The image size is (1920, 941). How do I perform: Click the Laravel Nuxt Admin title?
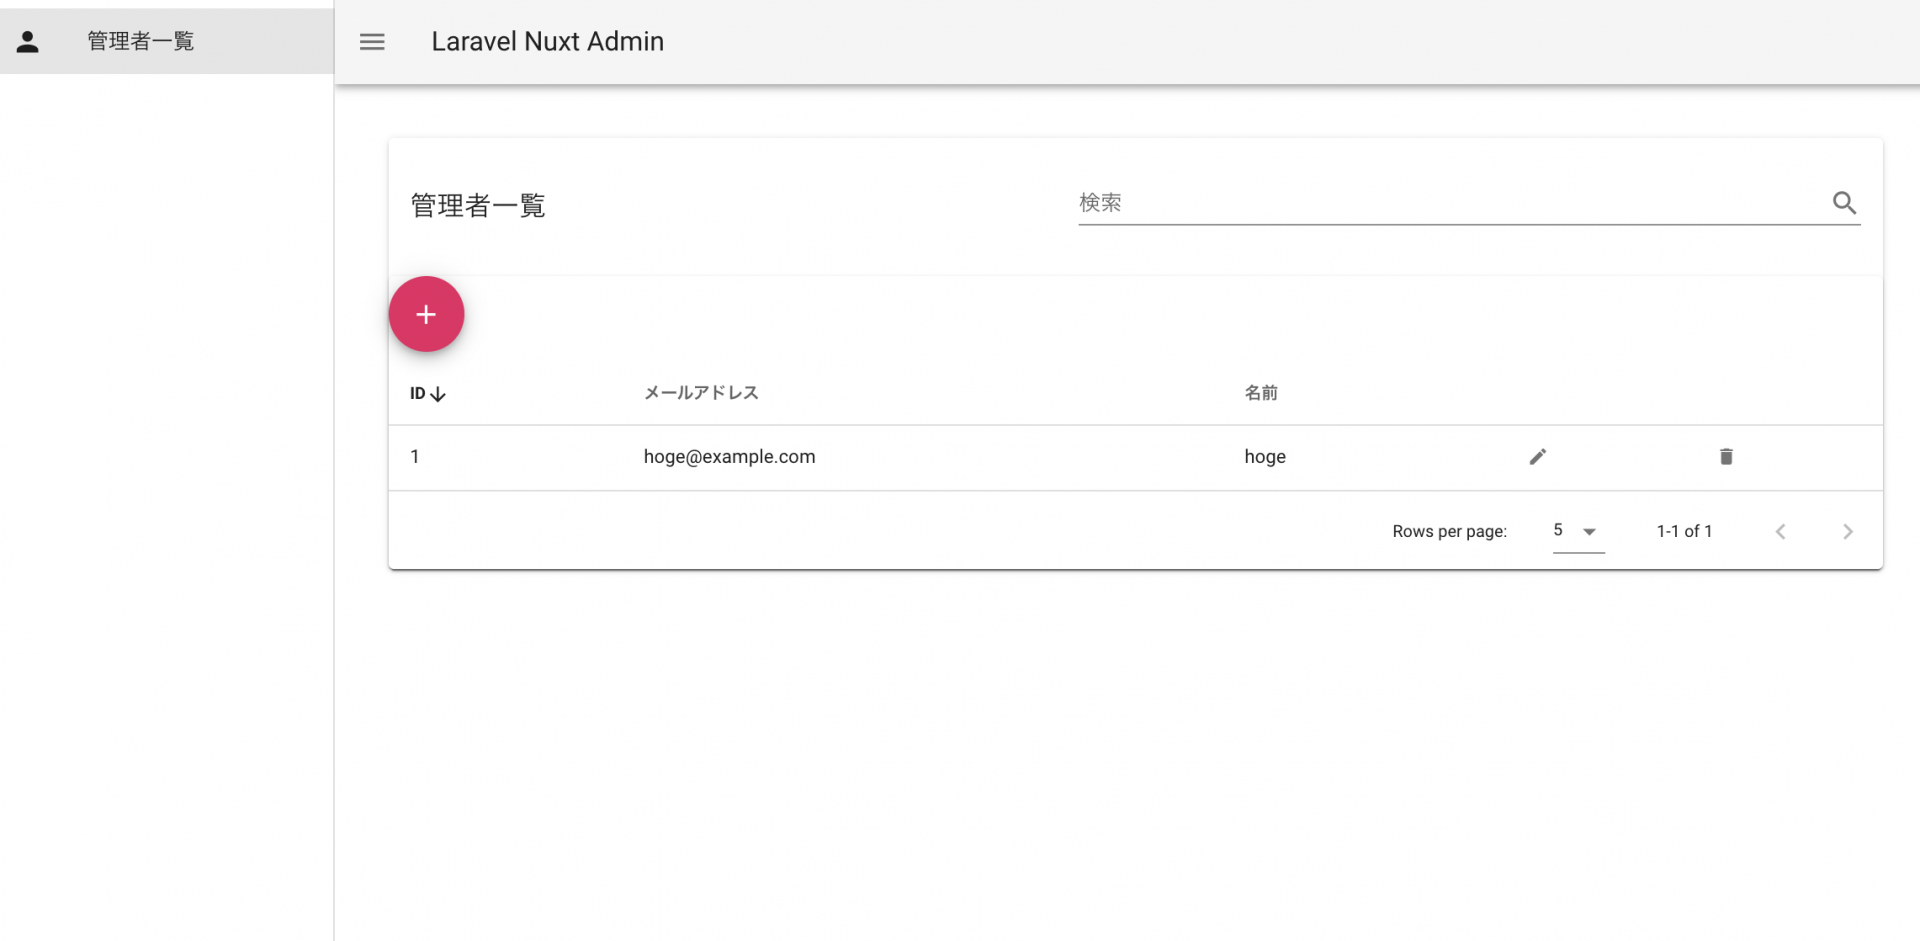[x=547, y=42]
